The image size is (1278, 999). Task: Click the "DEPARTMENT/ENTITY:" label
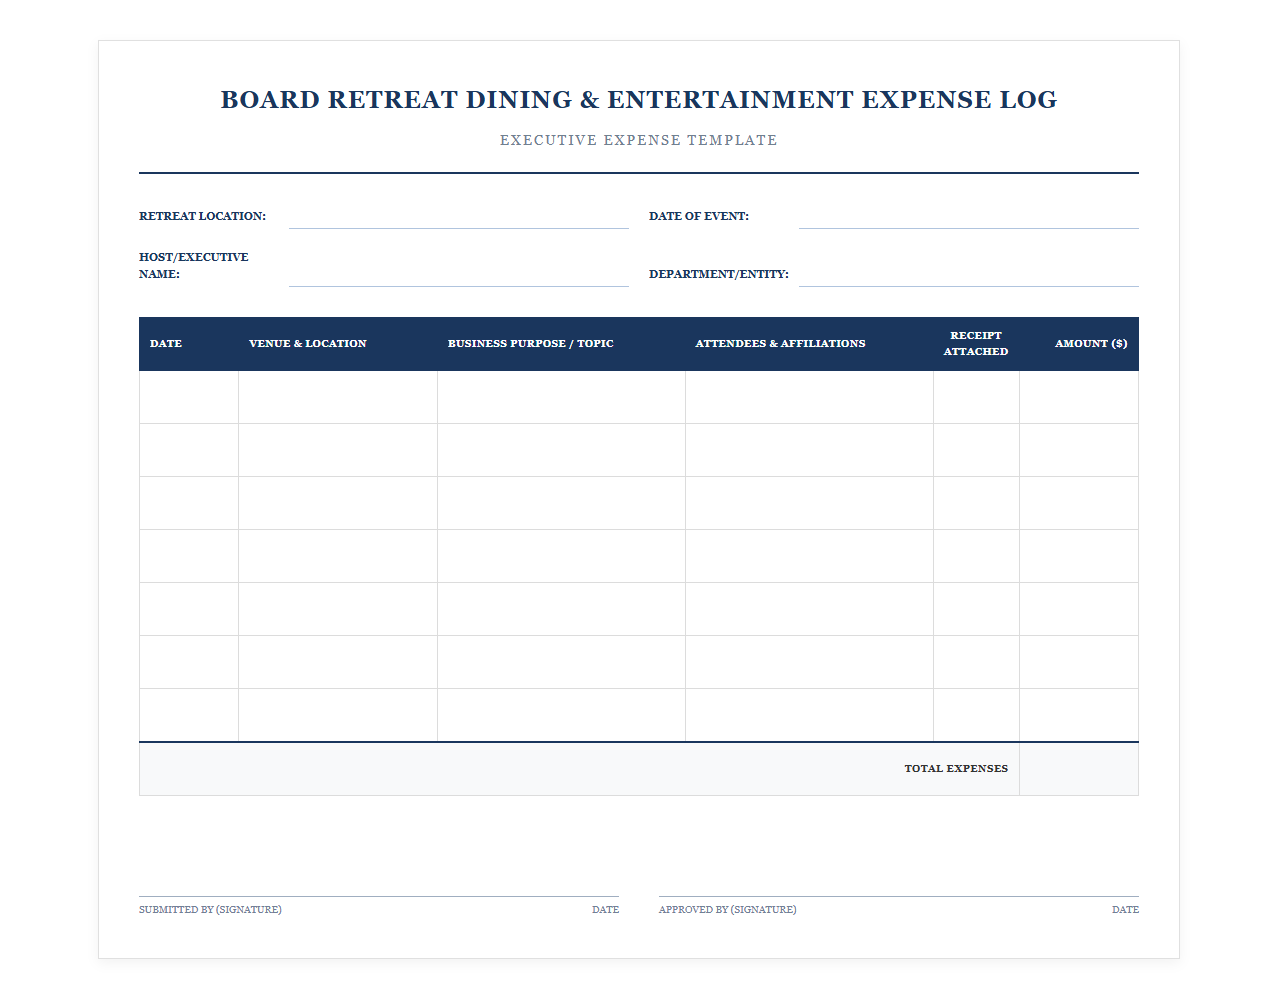(x=718, y=274)
